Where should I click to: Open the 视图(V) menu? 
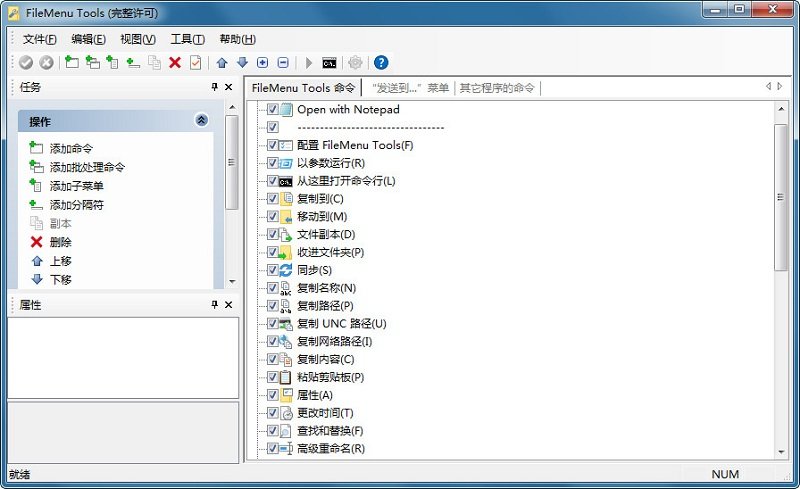138,39
